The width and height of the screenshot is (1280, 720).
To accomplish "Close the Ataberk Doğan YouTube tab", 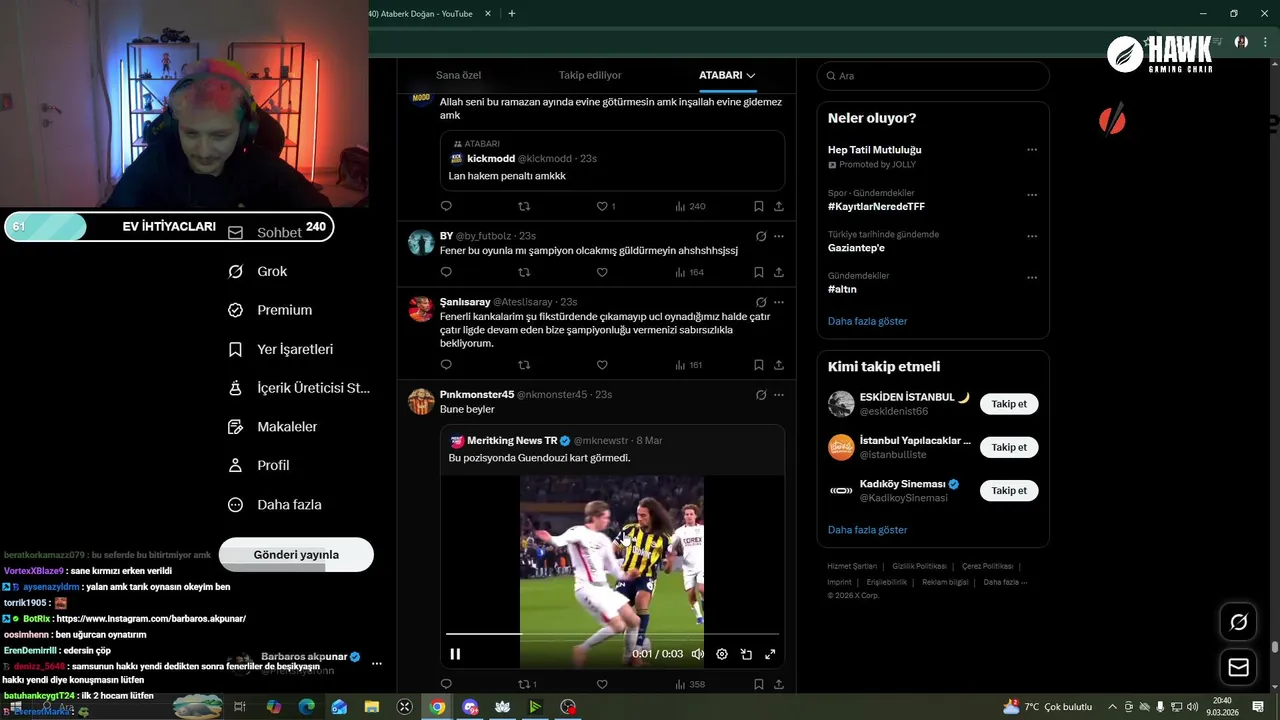I will (487, 14).
